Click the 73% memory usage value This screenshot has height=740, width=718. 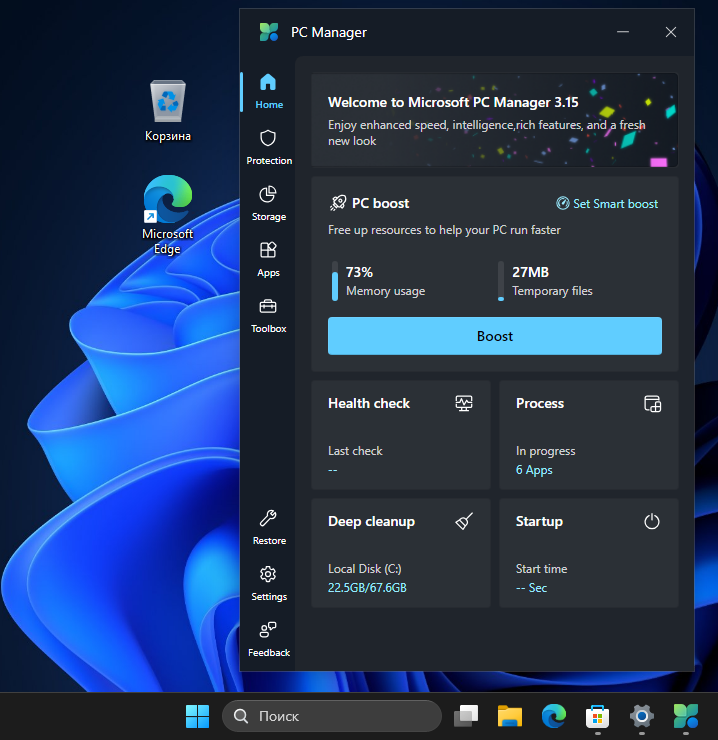359,272
